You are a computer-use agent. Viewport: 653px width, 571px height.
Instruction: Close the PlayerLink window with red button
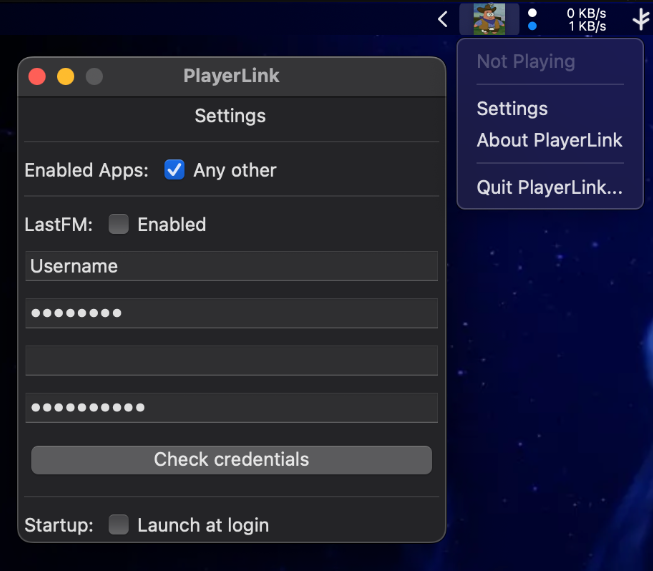pyautogui.click(x=37, y=77)
